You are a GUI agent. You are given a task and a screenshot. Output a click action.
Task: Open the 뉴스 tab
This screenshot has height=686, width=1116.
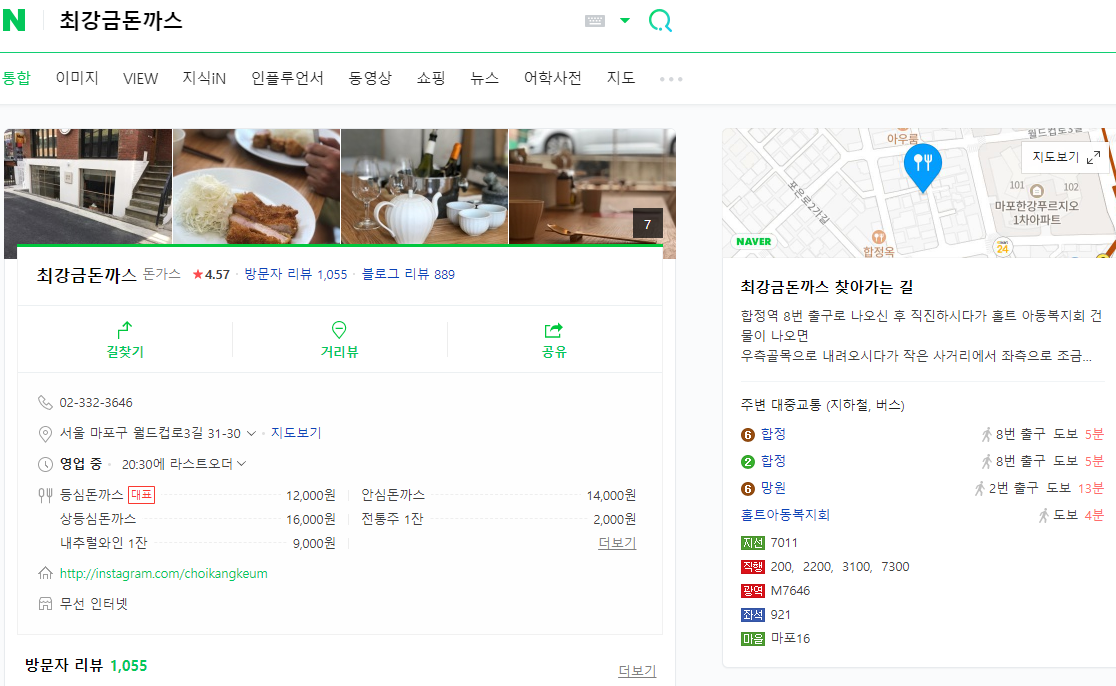coord(485,78)
